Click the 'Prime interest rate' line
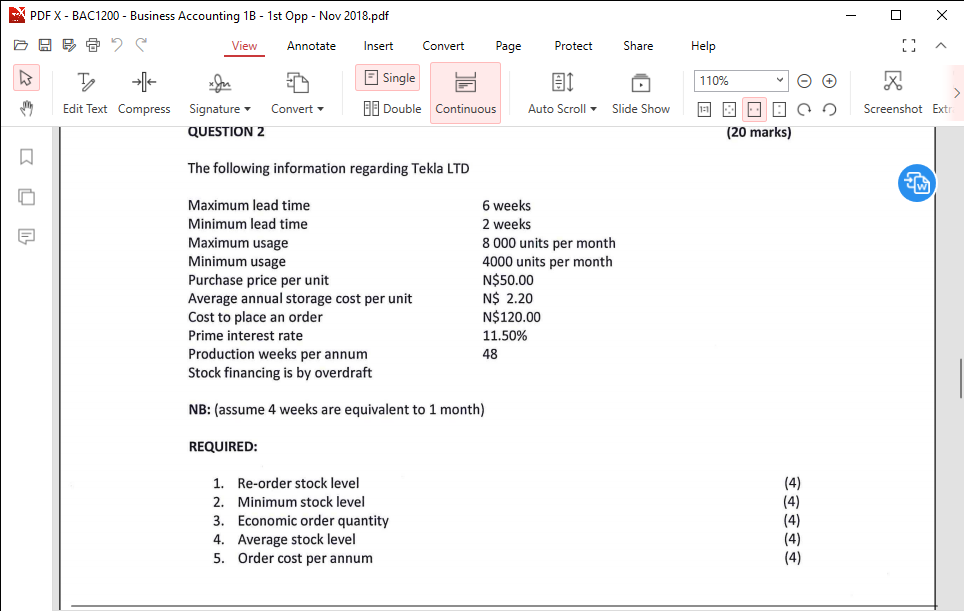The height and width of the screenshot is (611, 964). (x=245, y=336)
